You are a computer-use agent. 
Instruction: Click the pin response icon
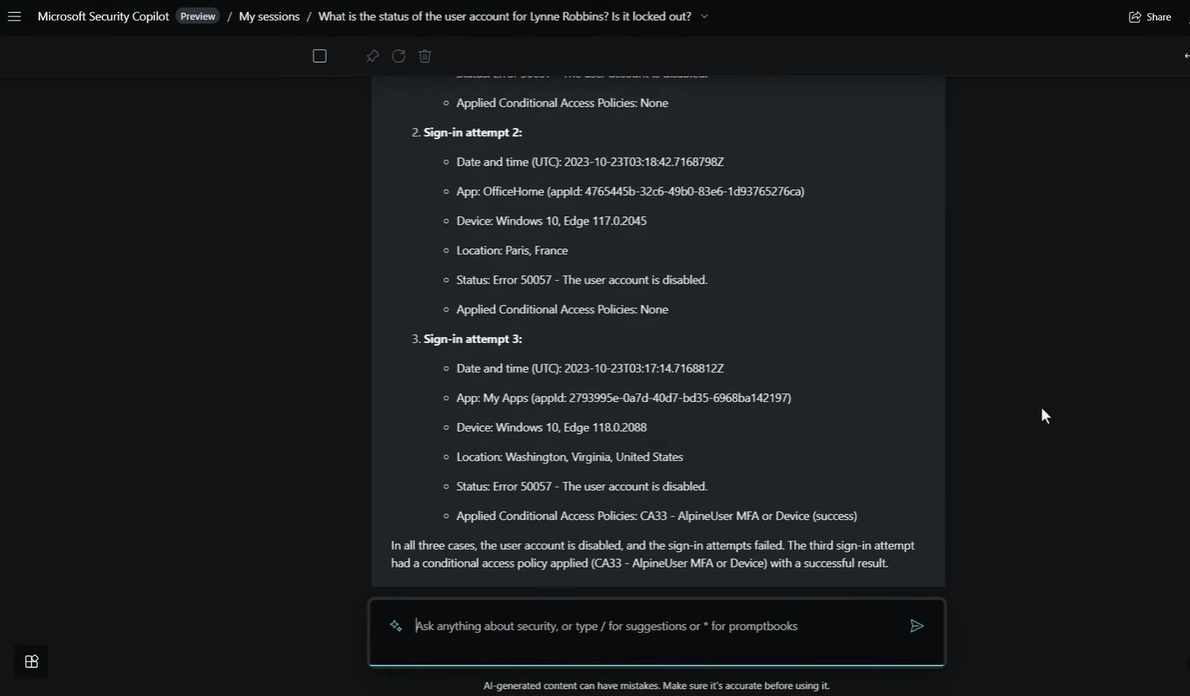pos(372,56)
